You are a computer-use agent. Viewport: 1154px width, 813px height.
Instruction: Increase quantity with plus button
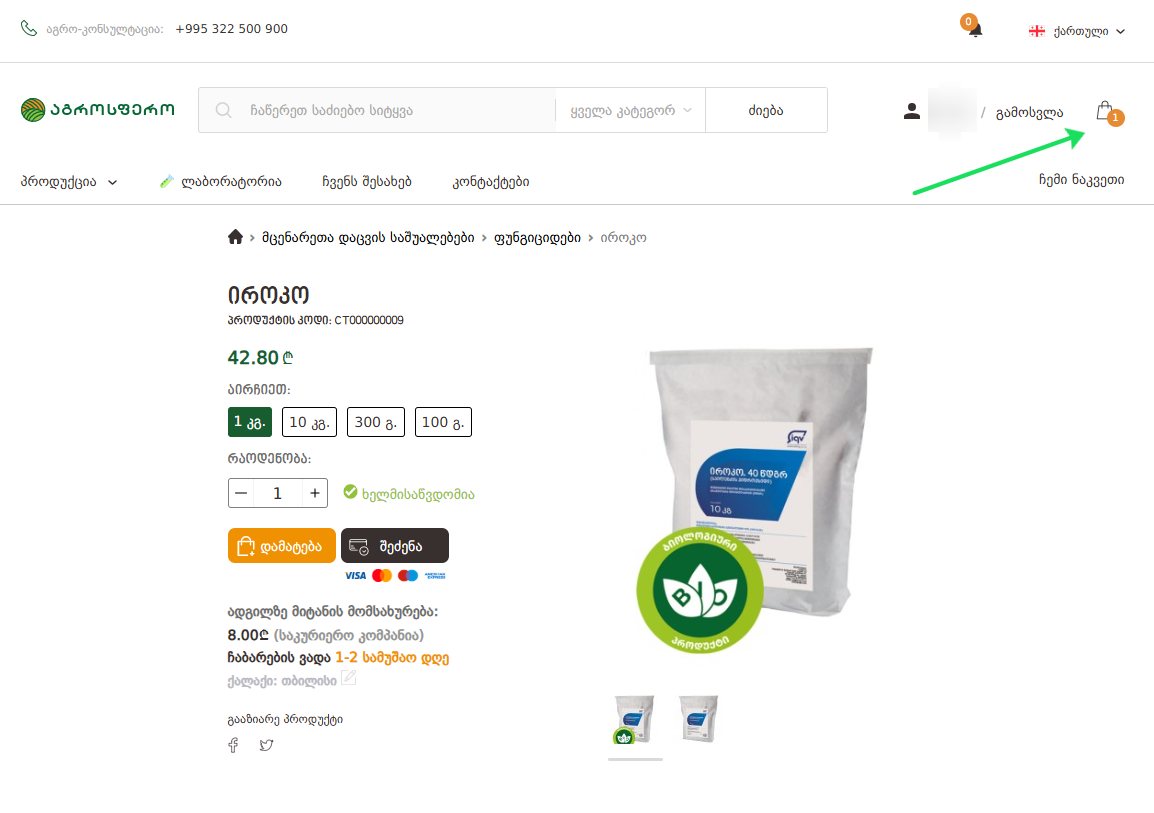(x=315, y=494)
